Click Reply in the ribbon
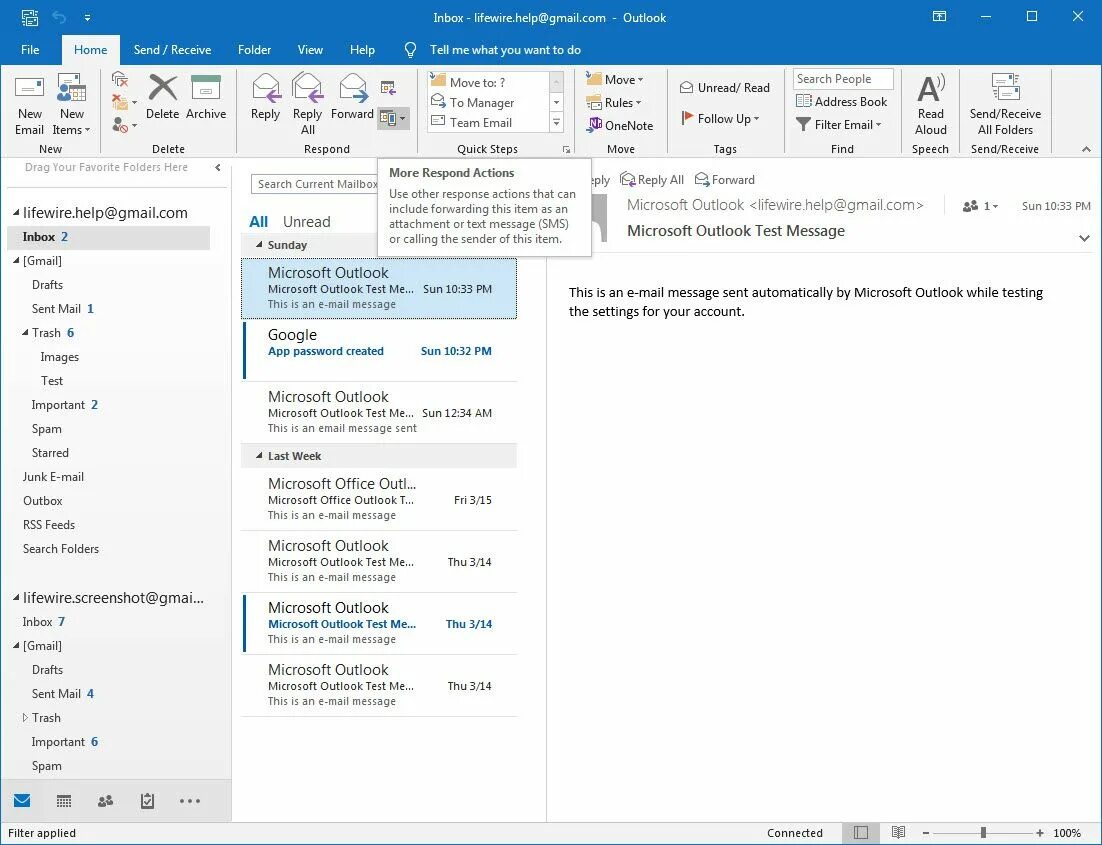 [x=265, y=98]
